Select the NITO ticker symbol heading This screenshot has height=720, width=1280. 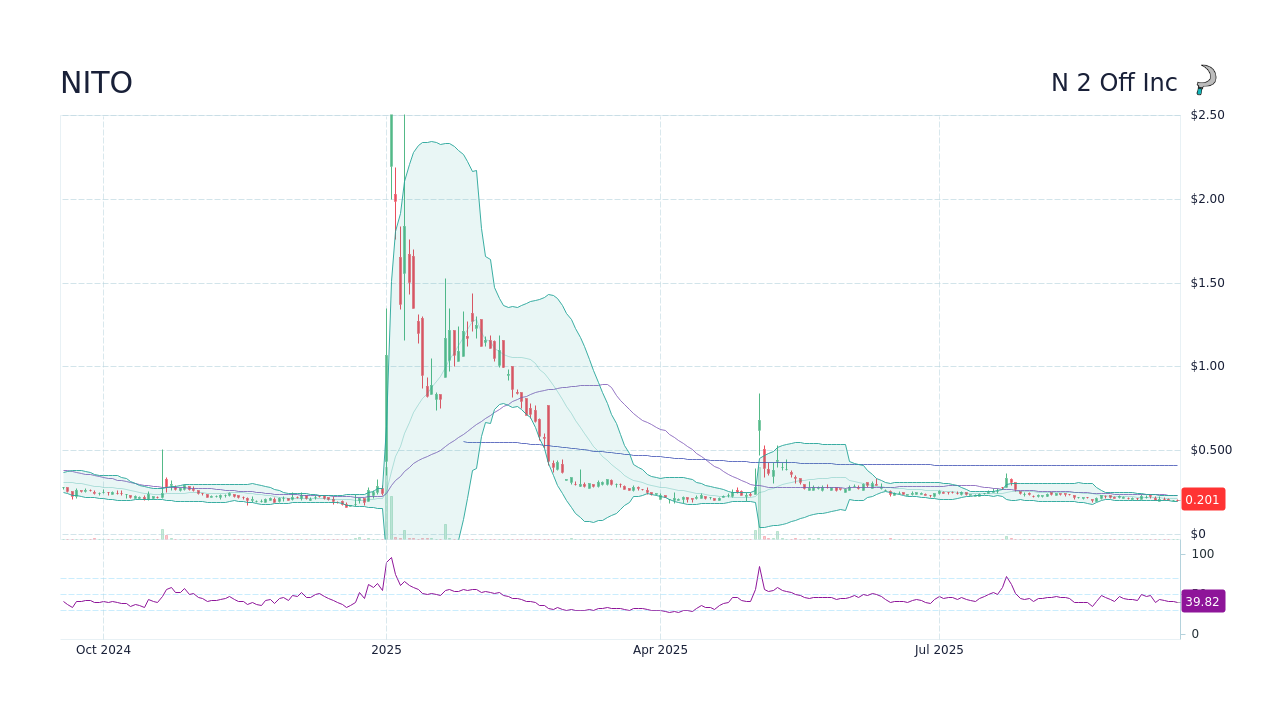(95, 82)
